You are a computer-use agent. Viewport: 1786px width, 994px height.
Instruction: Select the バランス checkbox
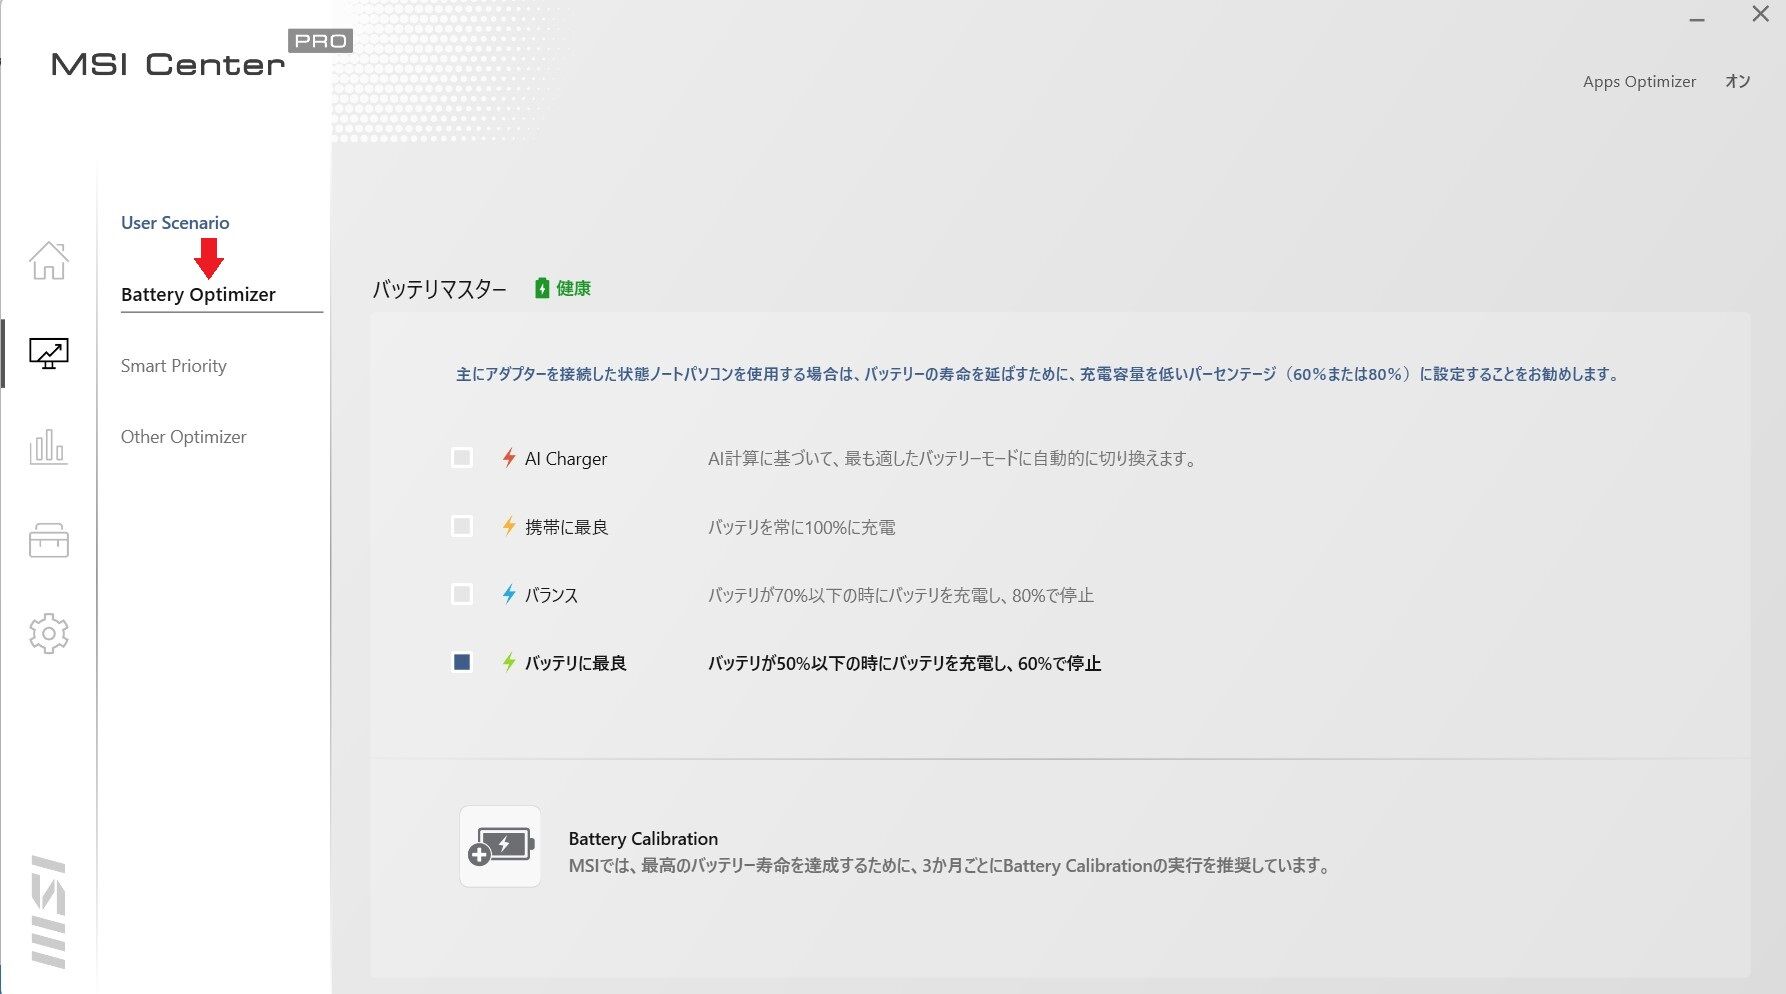[462, 594]
